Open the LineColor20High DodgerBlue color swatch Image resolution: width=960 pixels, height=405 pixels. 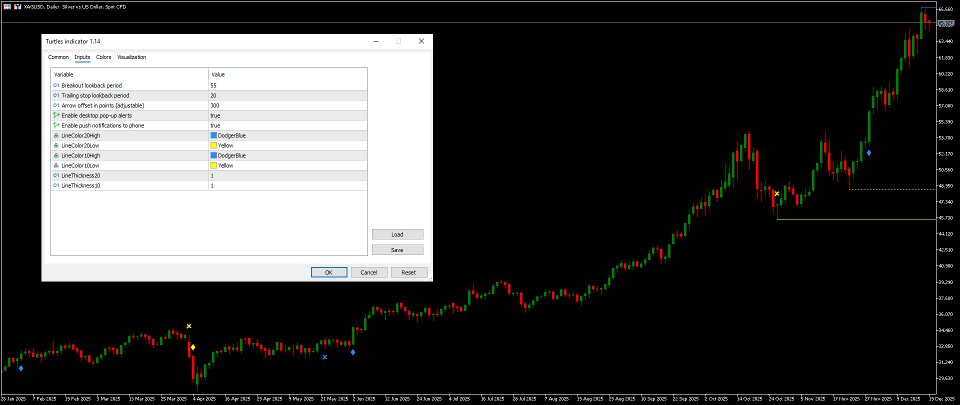coord(214,135)
